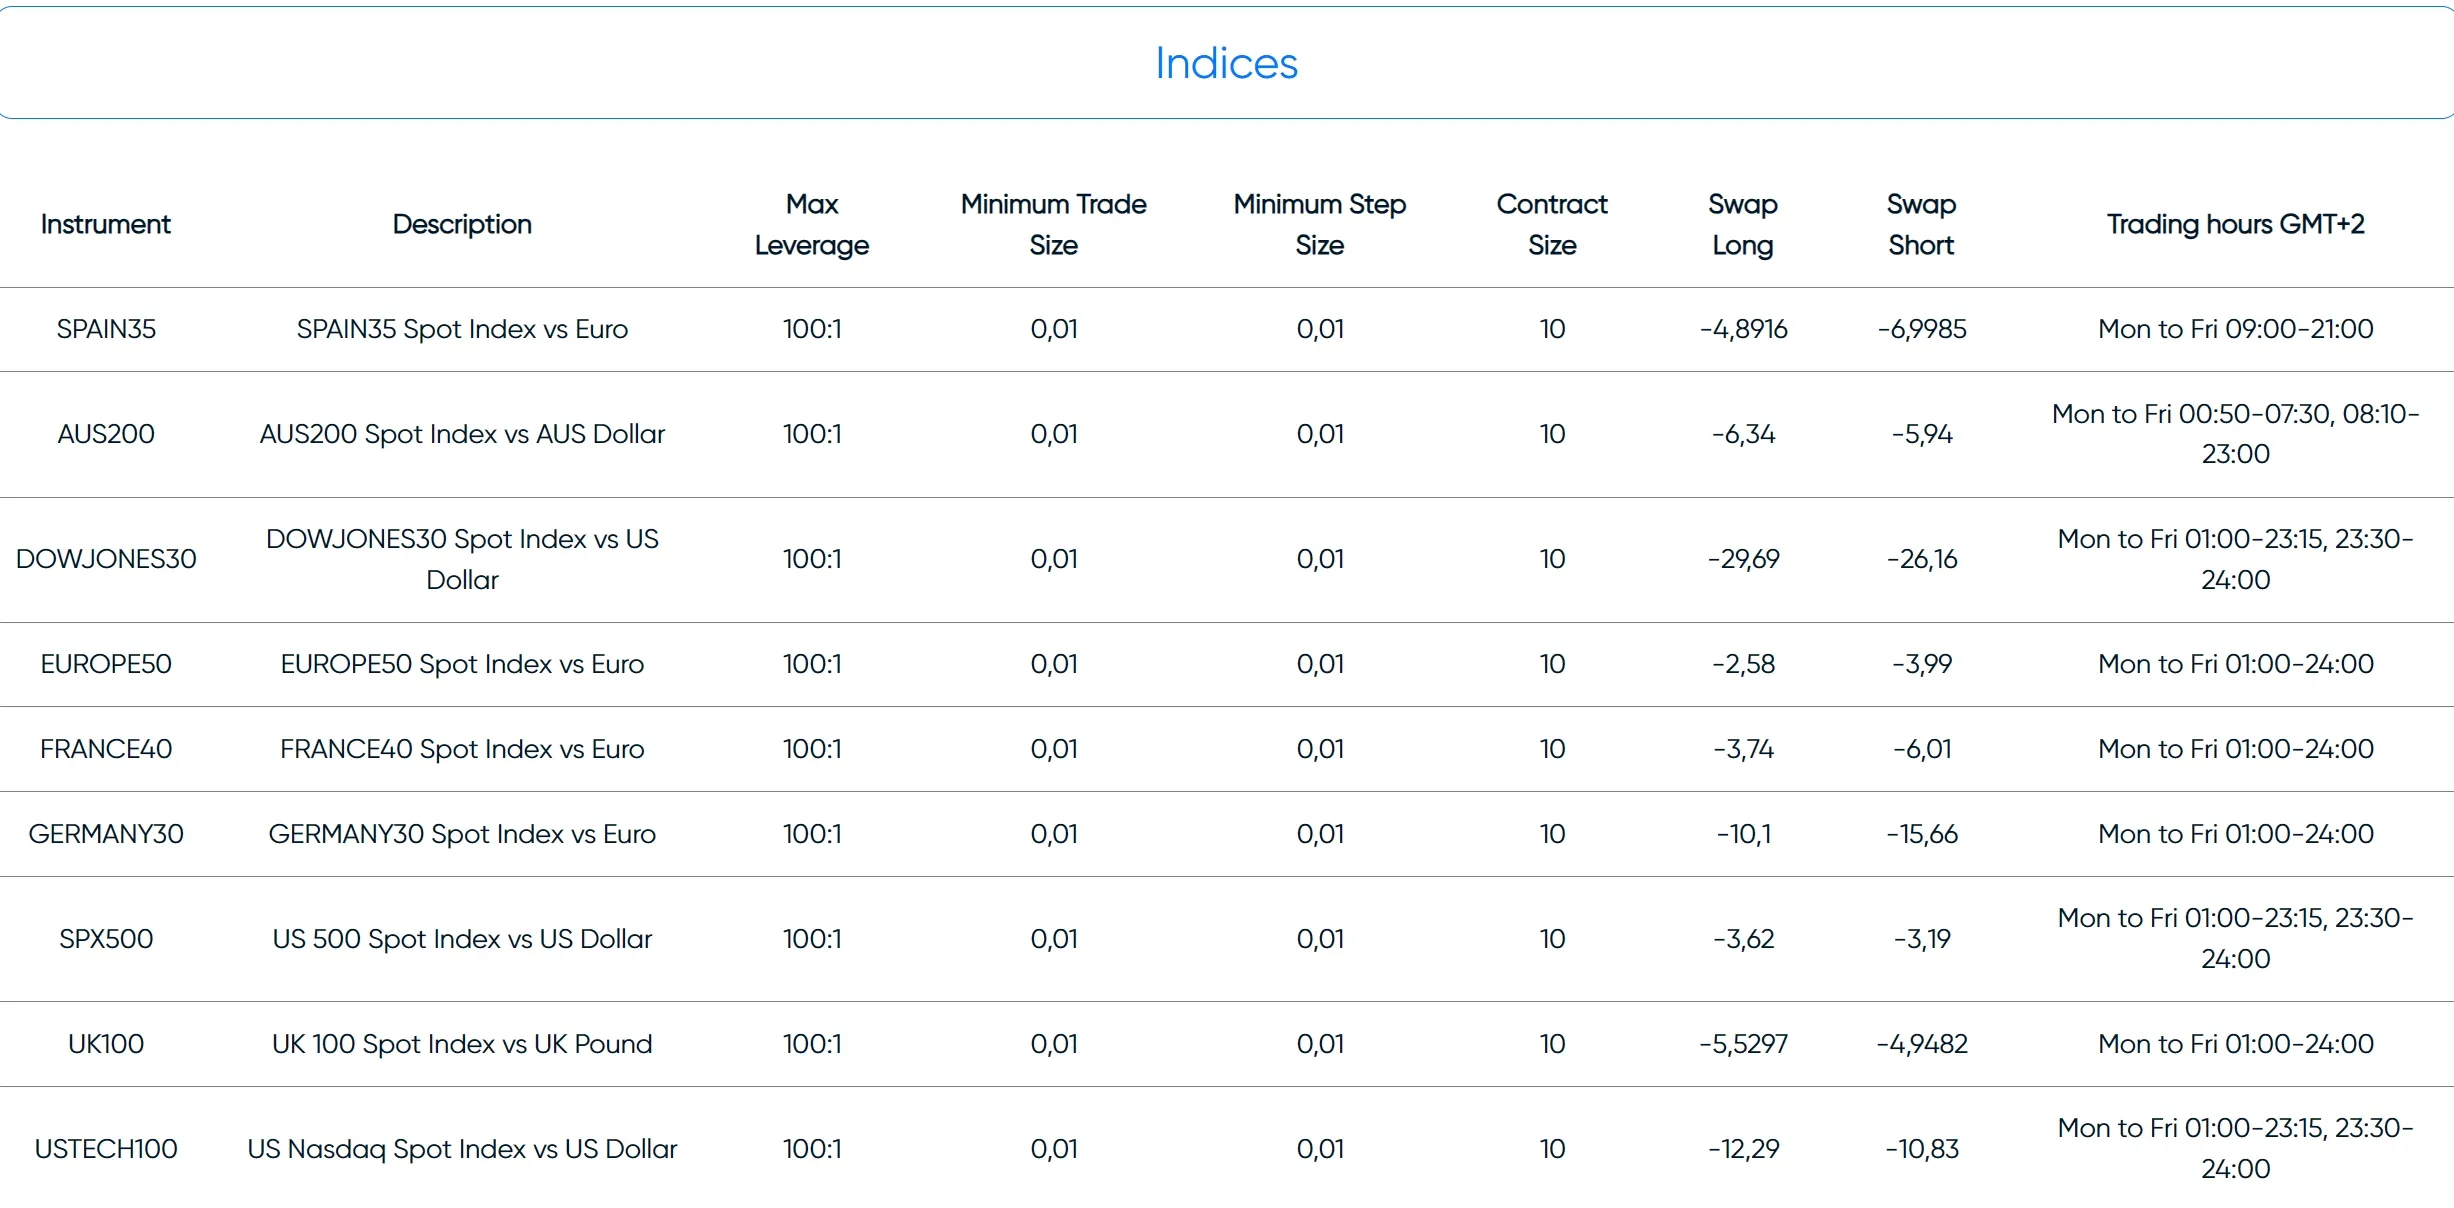Click the Minimum Trade Size column header

(x=1054, y=224)
